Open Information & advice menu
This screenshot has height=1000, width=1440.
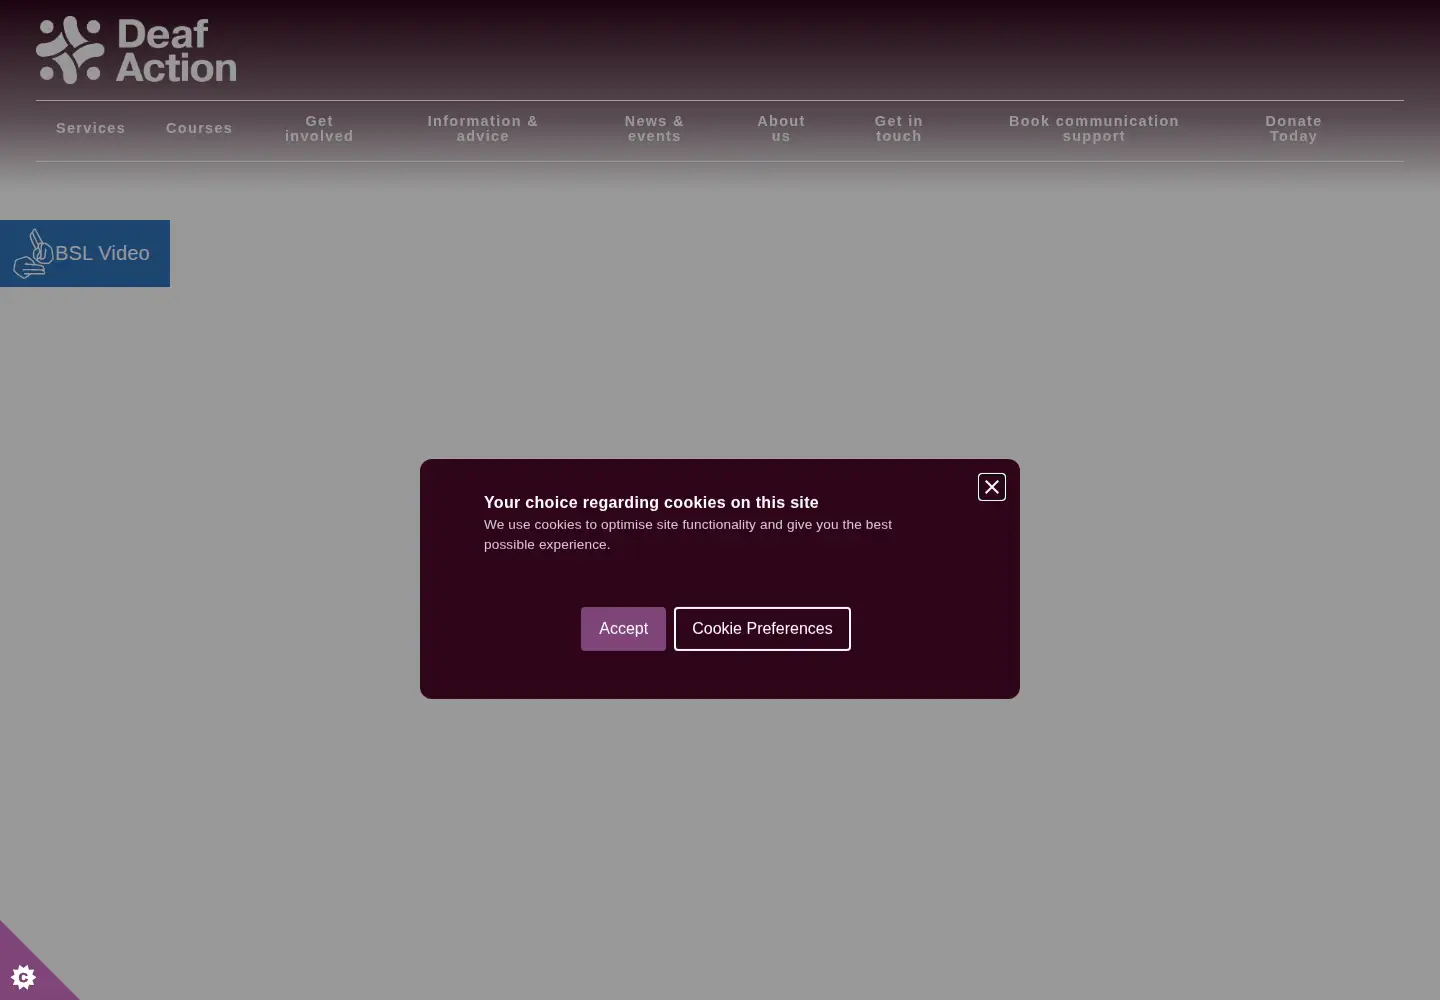click(483, 128)
